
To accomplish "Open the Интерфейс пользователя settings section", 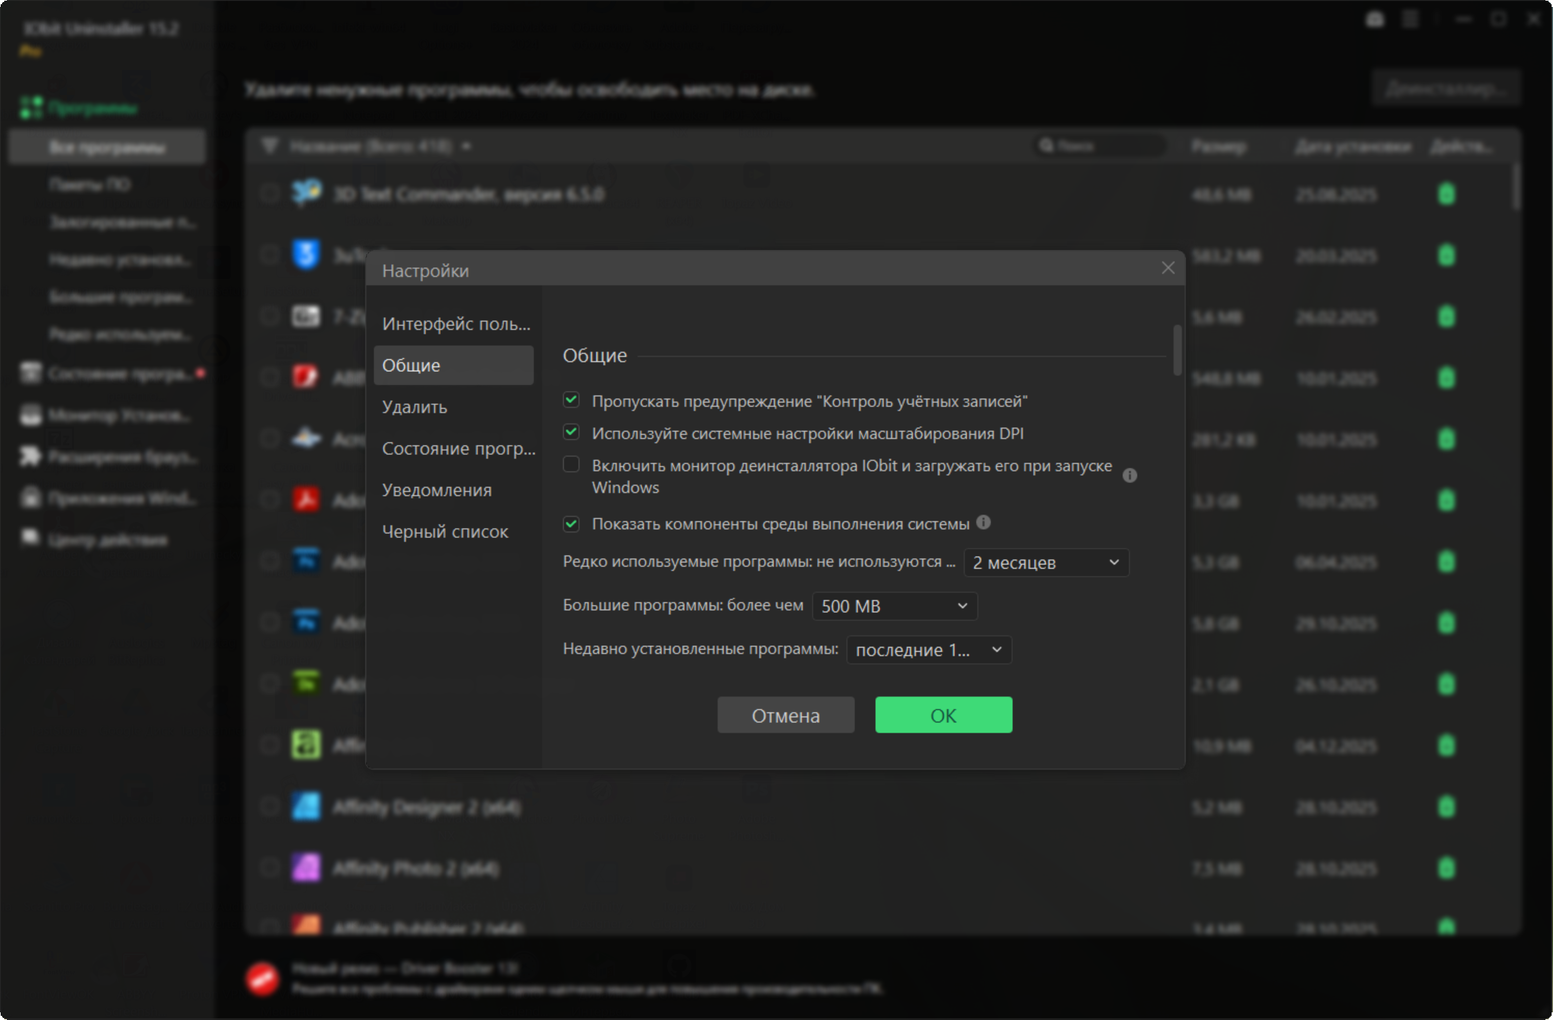I will click(456, 324).
